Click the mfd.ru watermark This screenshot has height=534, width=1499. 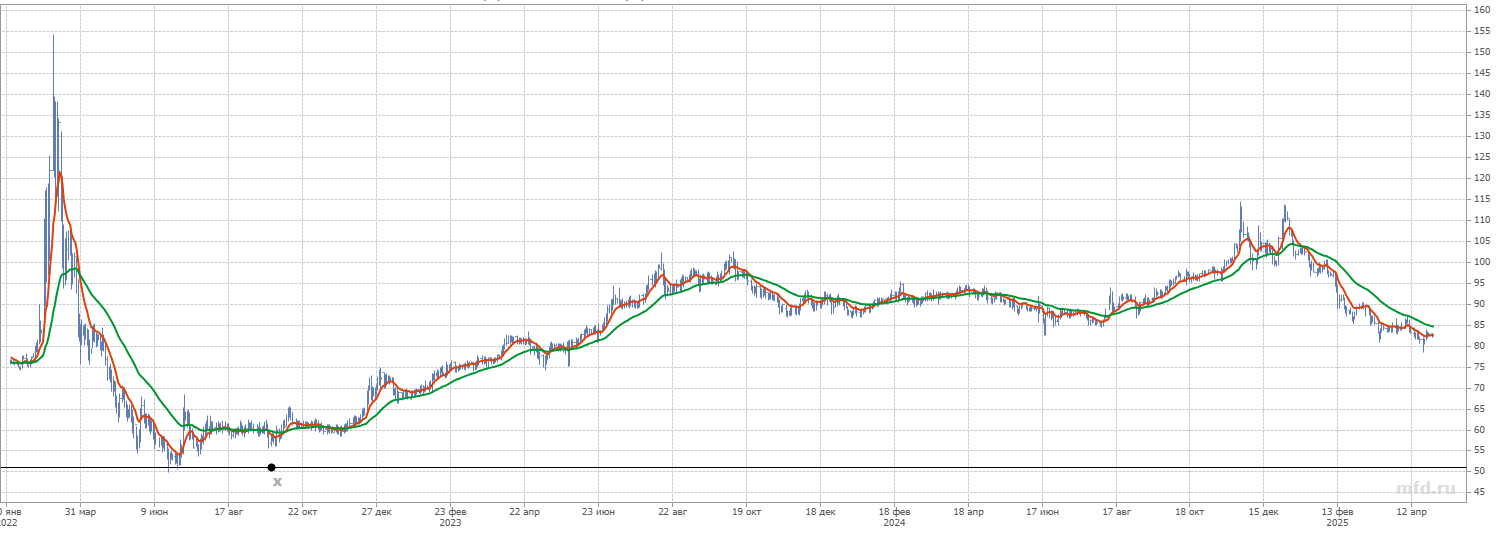(1425, 488)
